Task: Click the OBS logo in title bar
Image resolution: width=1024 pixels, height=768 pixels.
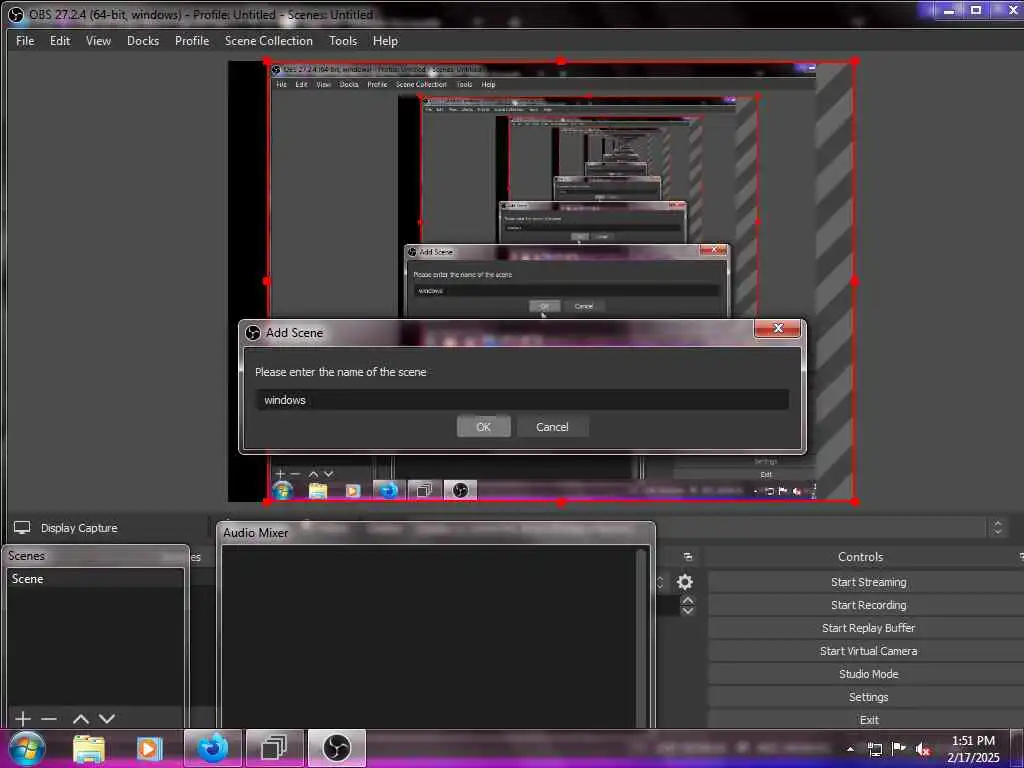Action: click(x=15, y=14)
